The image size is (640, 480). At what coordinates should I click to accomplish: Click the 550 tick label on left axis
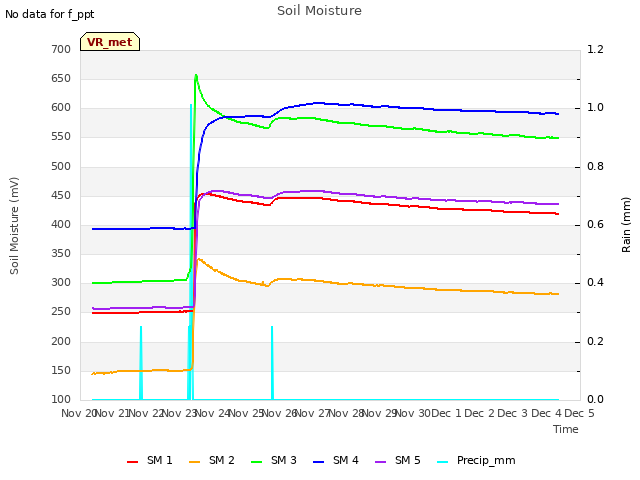coord(61,137)
